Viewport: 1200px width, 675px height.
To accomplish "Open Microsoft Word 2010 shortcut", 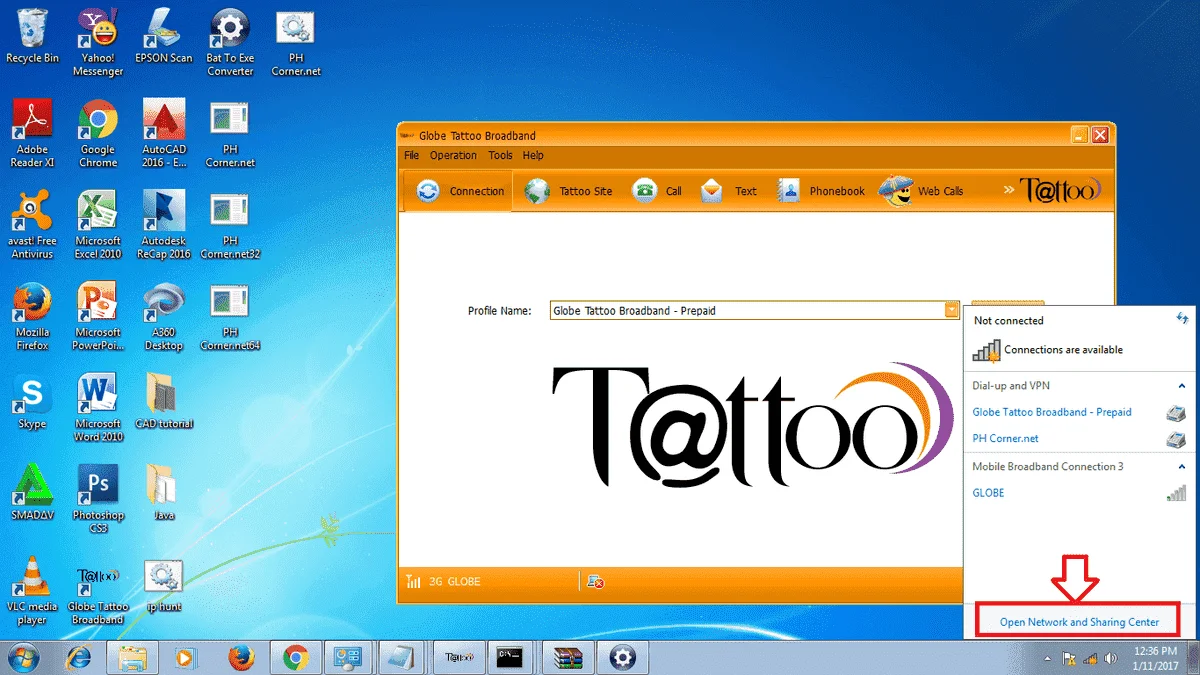I will (x=98, y=407).
